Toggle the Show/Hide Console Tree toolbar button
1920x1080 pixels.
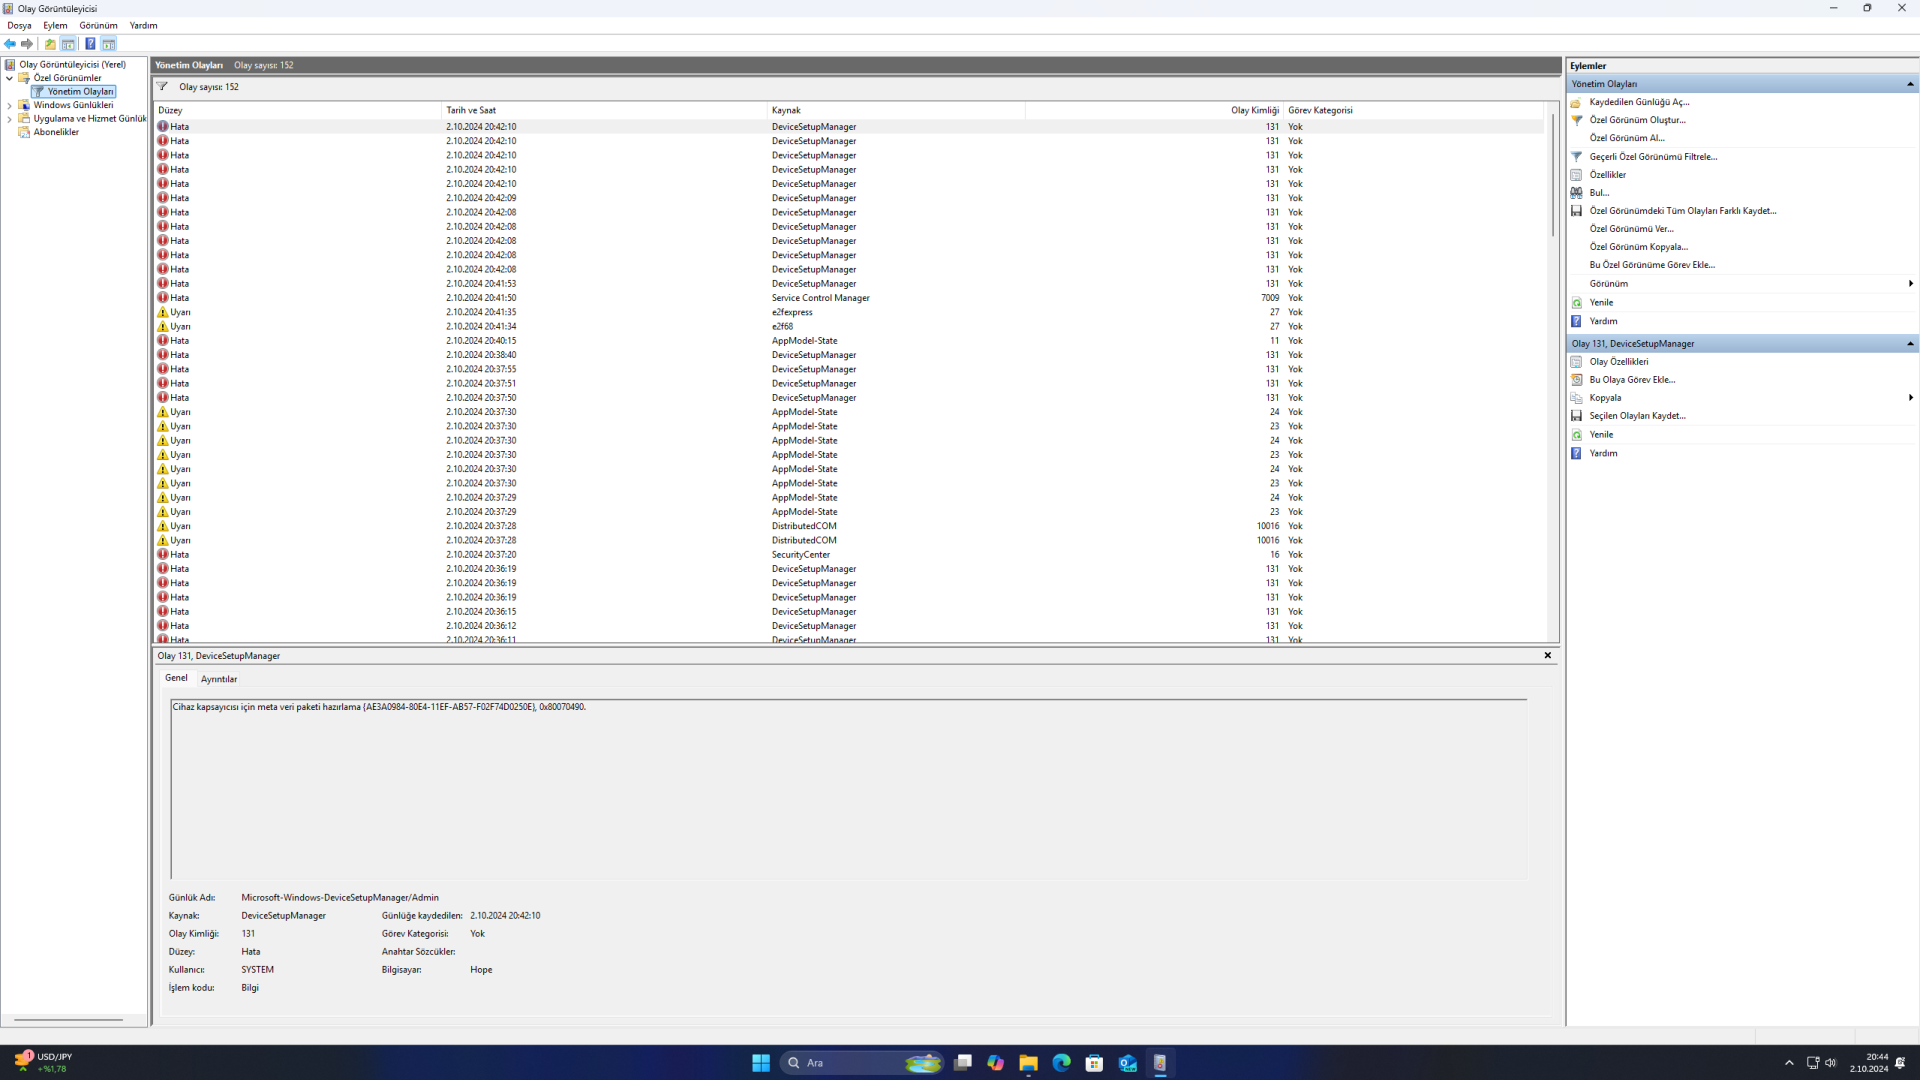point(68,44)
